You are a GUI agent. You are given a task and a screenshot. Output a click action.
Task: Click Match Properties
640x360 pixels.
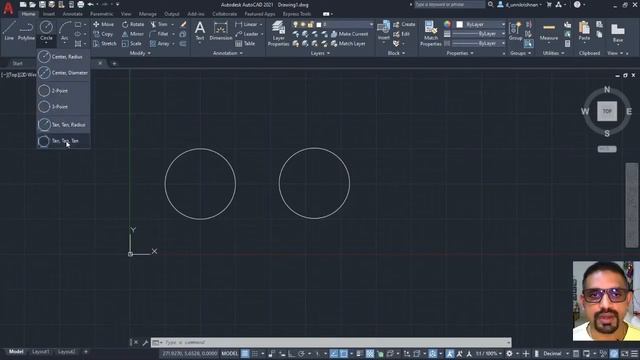pos(431,33)
